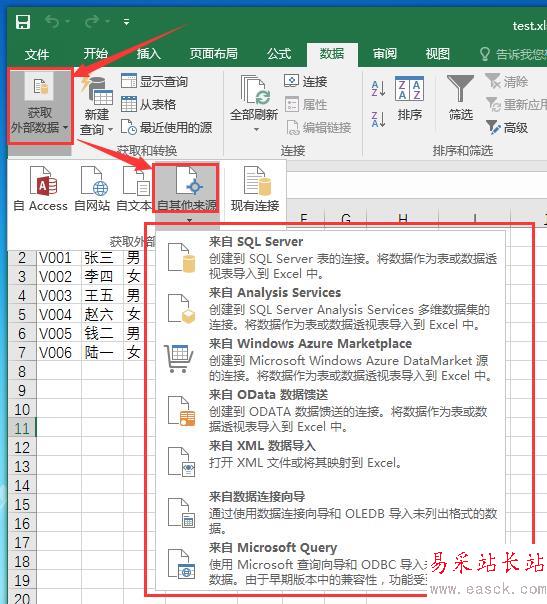Expand the 全部刷新 dropdown arrow

256,130
